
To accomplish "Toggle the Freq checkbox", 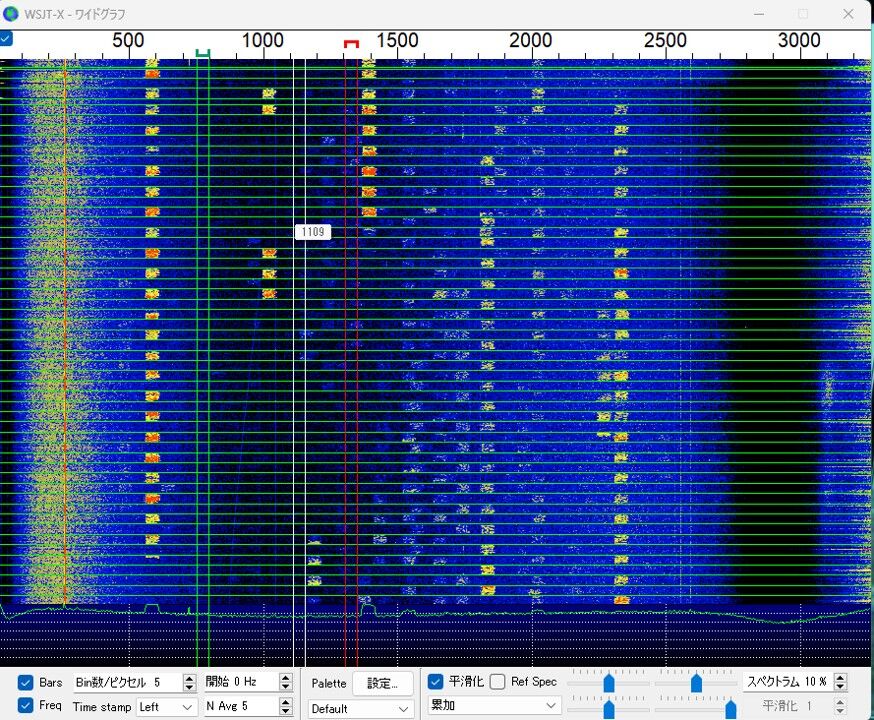I will [x=25, y=706].
